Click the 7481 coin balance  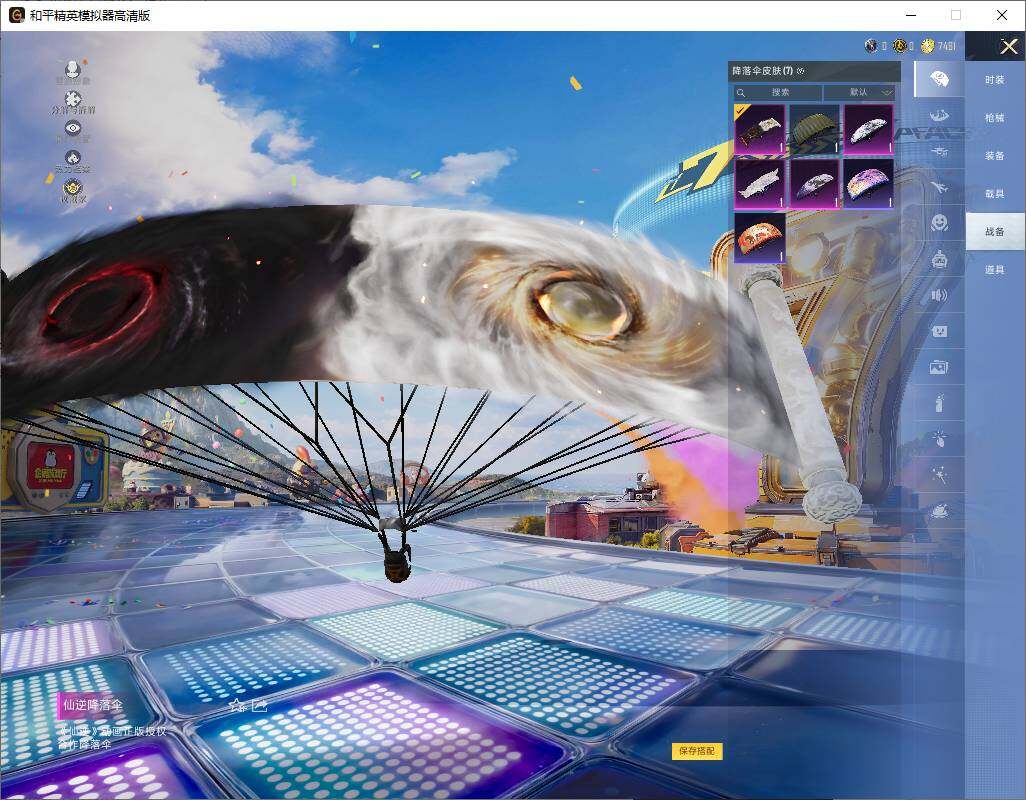(x=946, y=46)
